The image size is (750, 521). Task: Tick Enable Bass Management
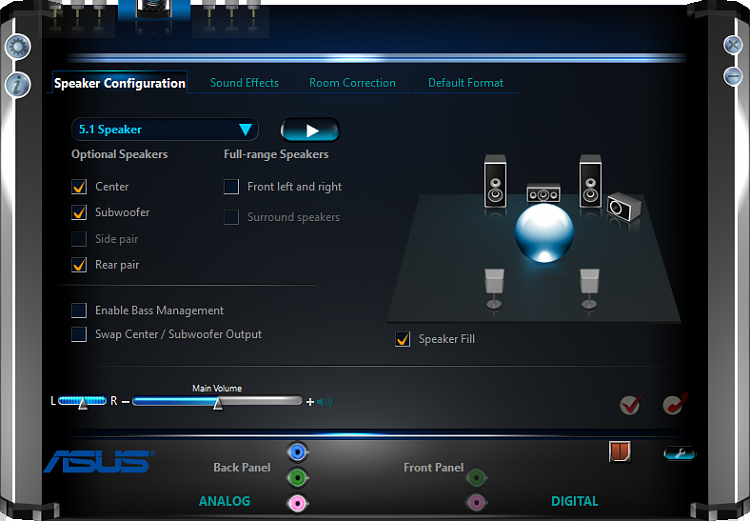click(79, 310)
